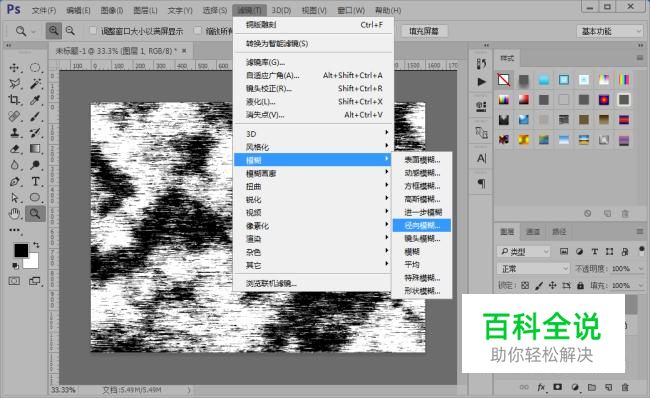Switch to the 通道 tab

533,231
